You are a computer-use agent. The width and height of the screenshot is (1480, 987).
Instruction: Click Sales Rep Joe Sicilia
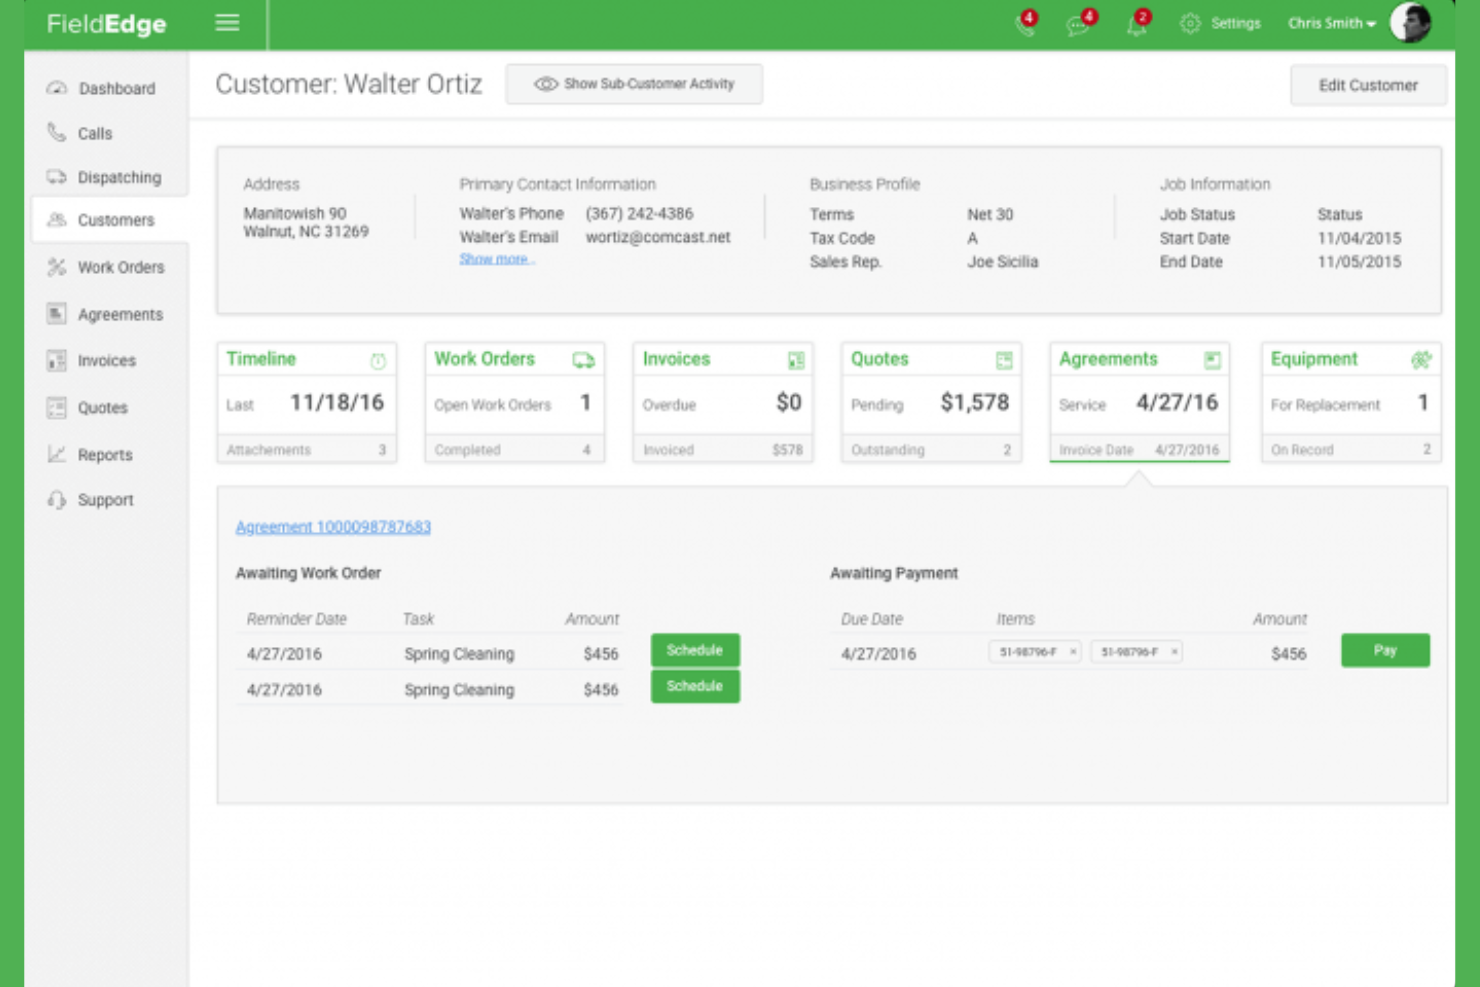1003,262
